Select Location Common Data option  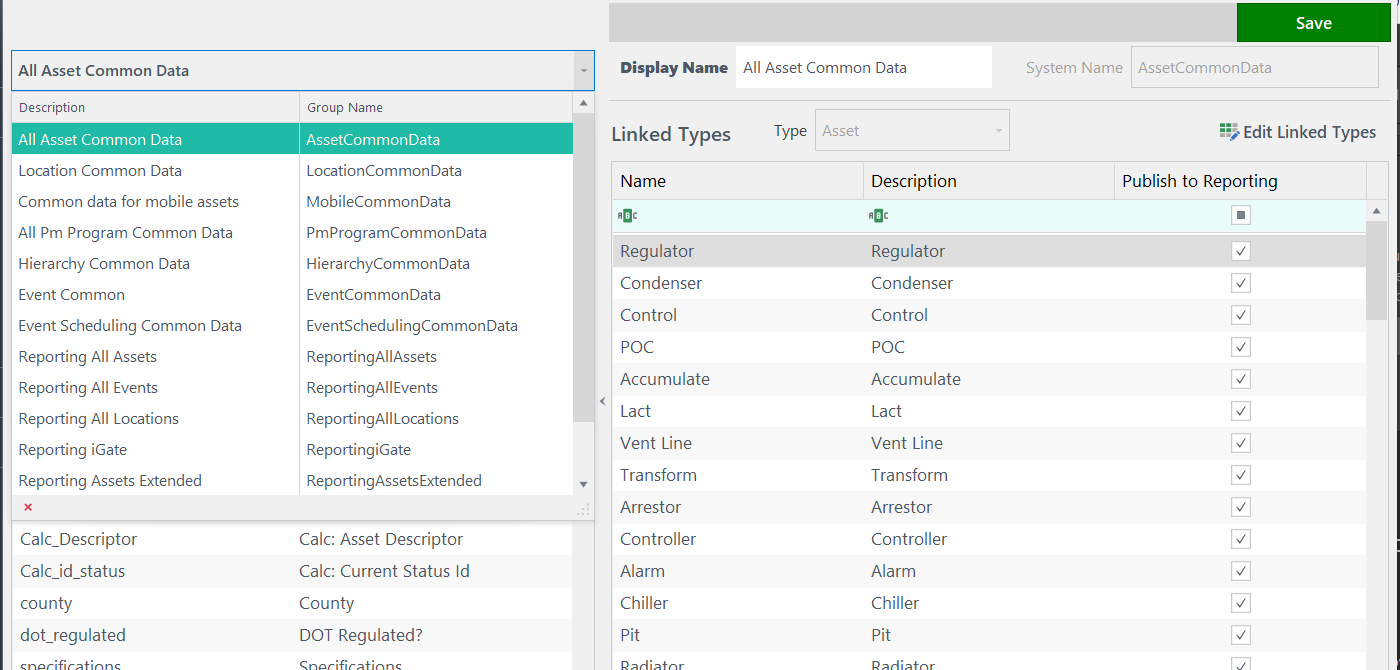point(292,170)
